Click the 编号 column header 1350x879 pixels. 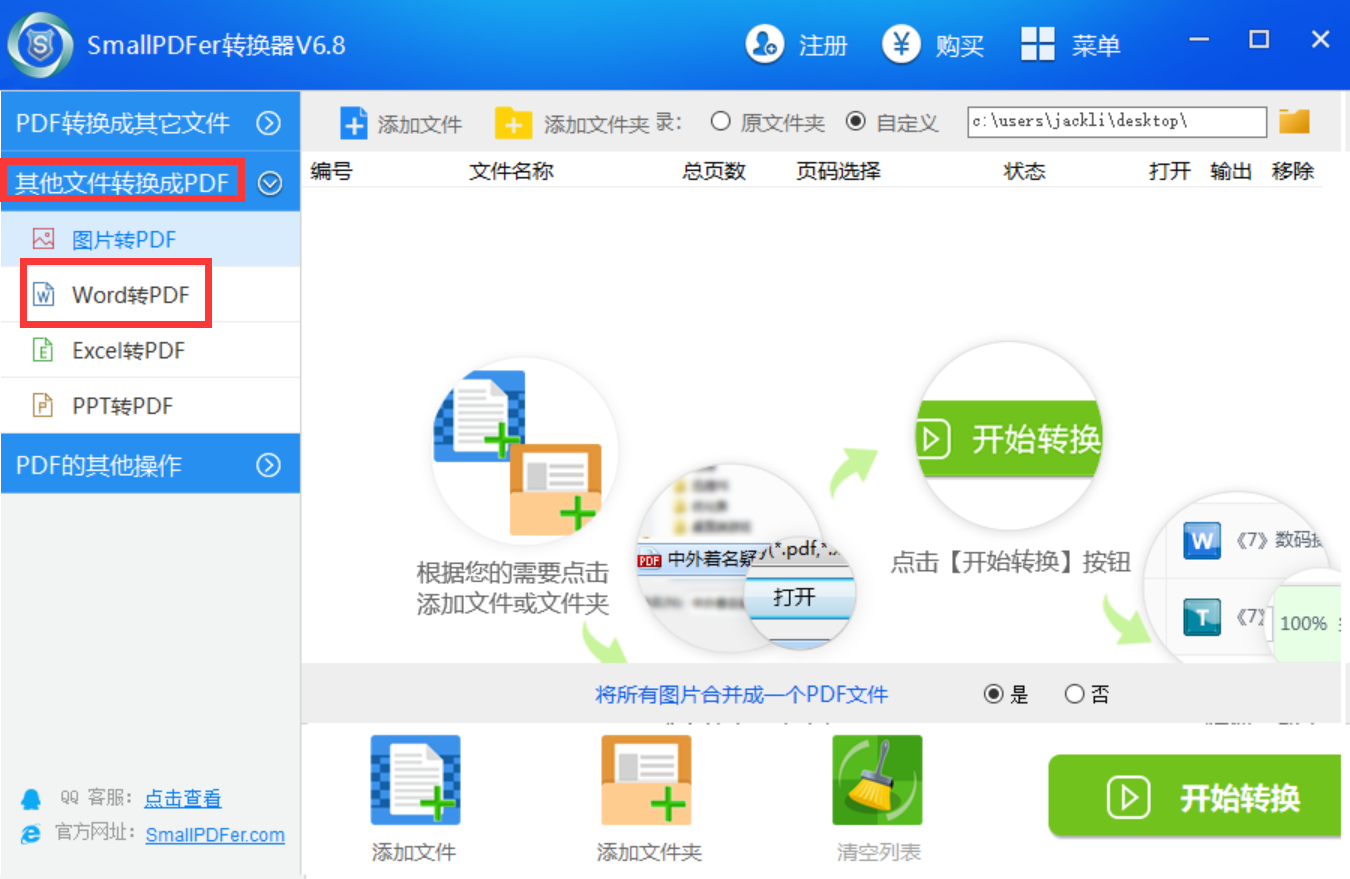[331, 171]
